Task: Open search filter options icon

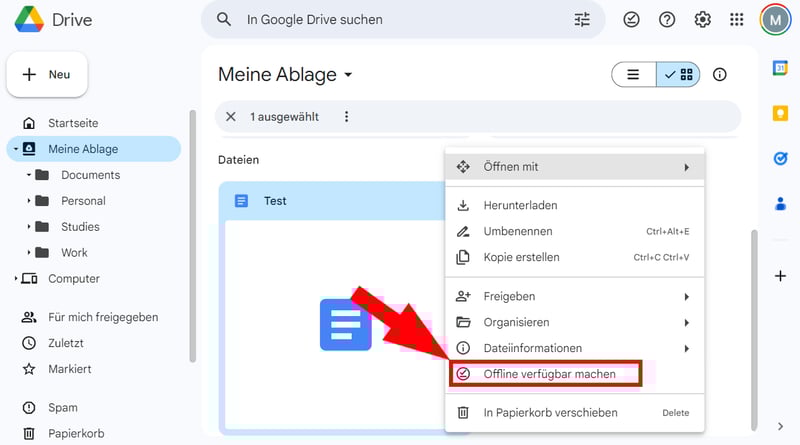Action: [x=582, y=20]
